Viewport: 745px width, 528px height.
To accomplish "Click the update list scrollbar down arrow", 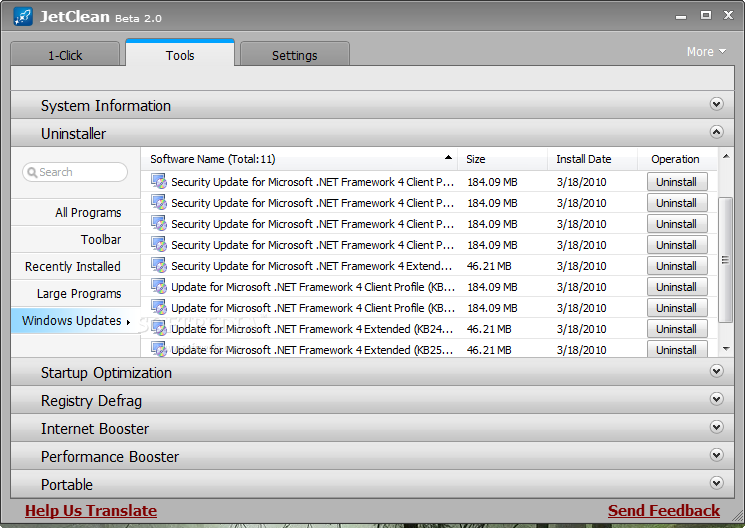I will (x=726, y=349).
